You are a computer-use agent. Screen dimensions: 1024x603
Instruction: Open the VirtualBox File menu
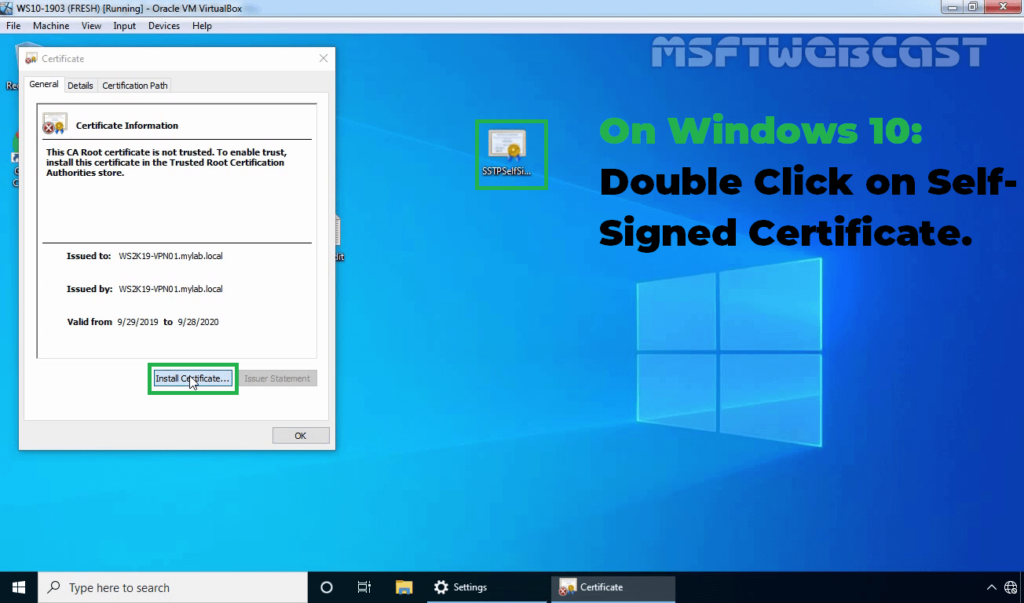click(x=13, y=25)
